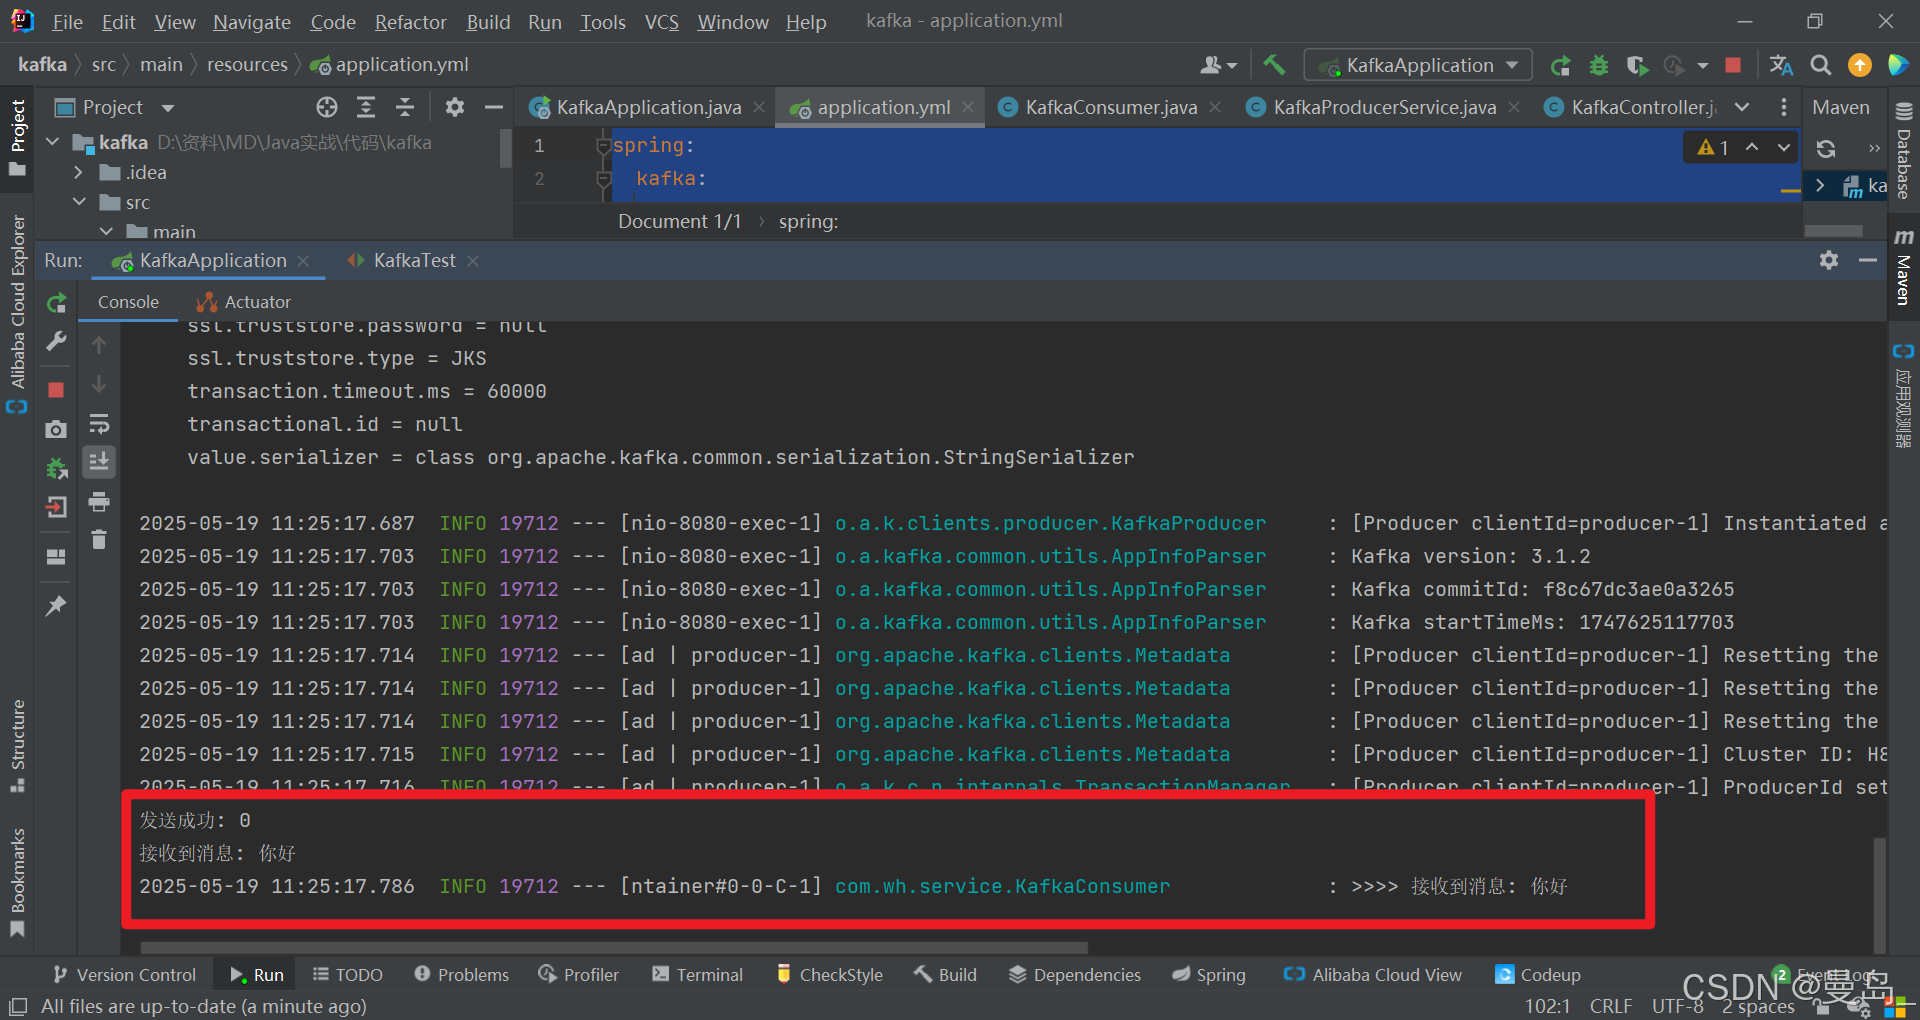Click the console horizontal scrollbar

pos(614,946)
